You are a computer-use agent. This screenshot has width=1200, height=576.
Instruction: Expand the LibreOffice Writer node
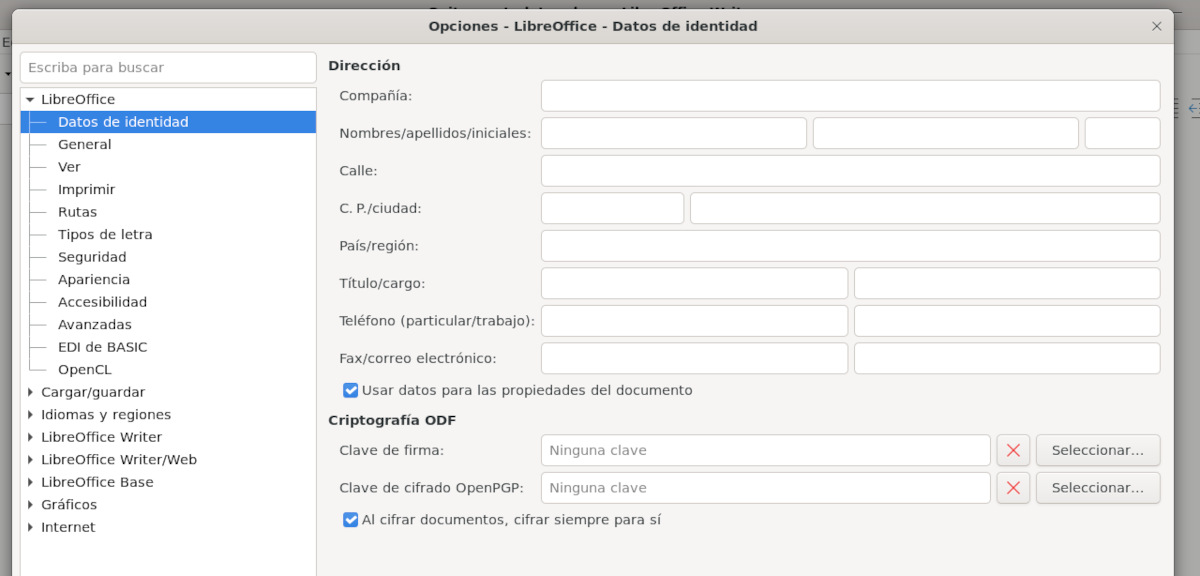[30, 437]
